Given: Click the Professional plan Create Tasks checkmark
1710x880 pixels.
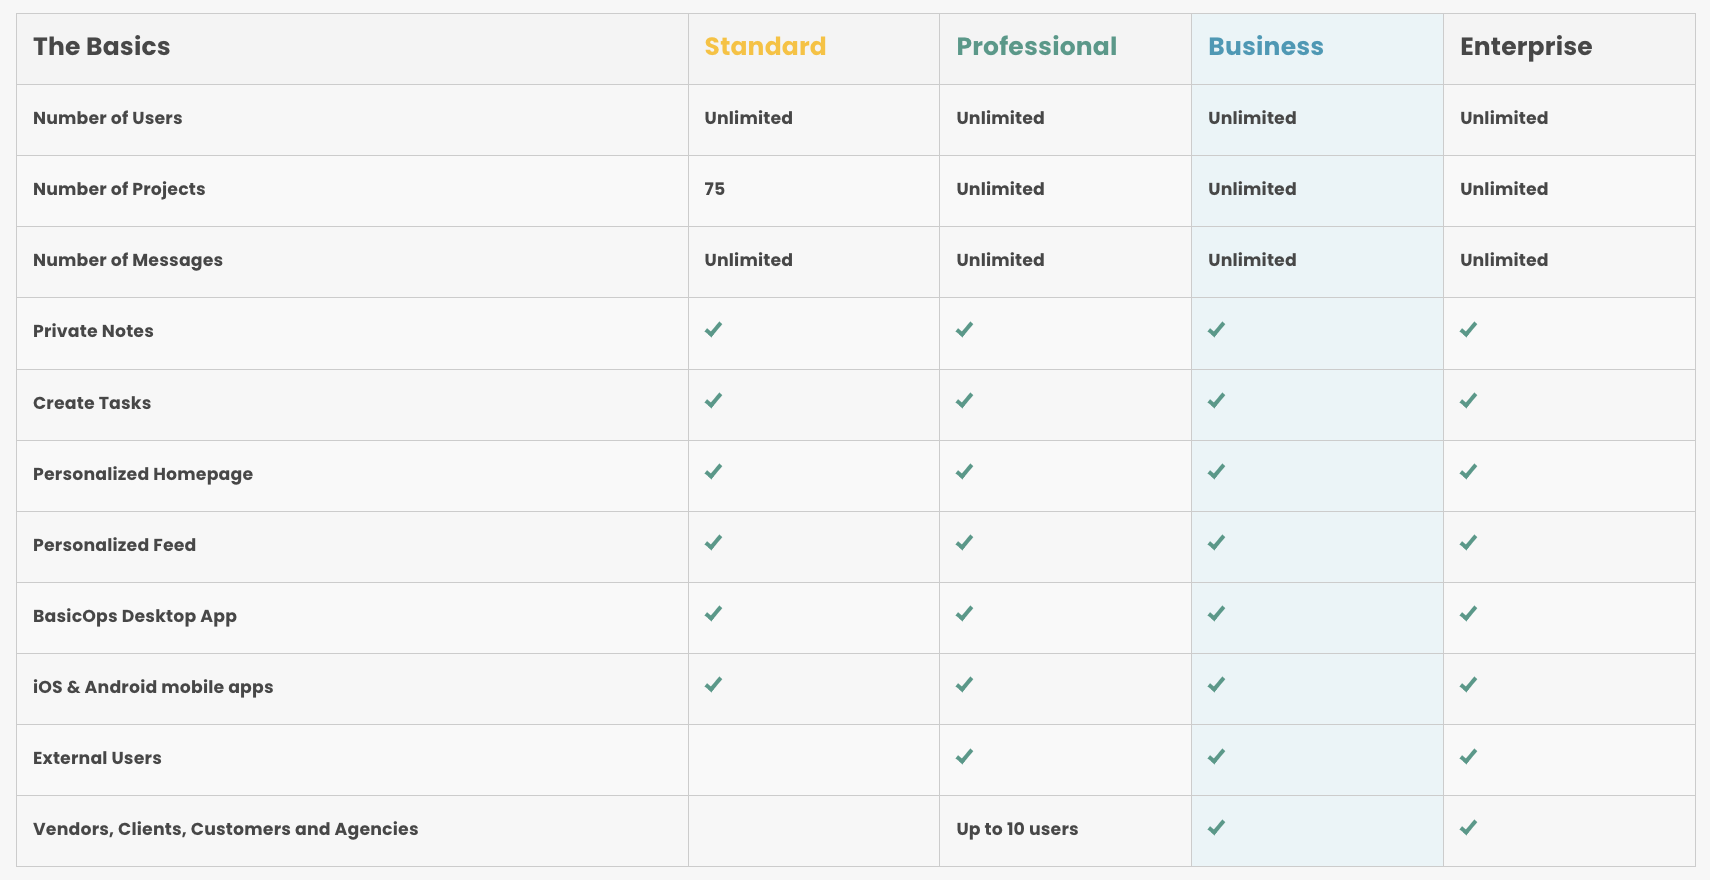Looking at the screenshot, I should [964, 401].
